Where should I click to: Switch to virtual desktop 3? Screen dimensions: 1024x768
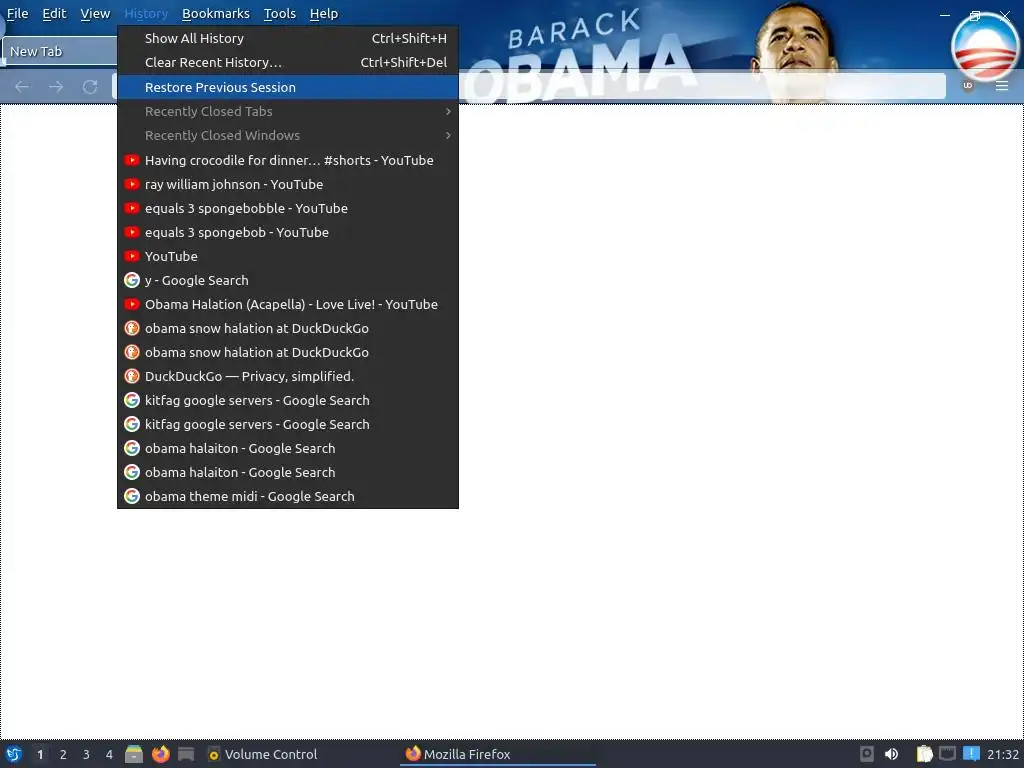(x=86, y=754)
